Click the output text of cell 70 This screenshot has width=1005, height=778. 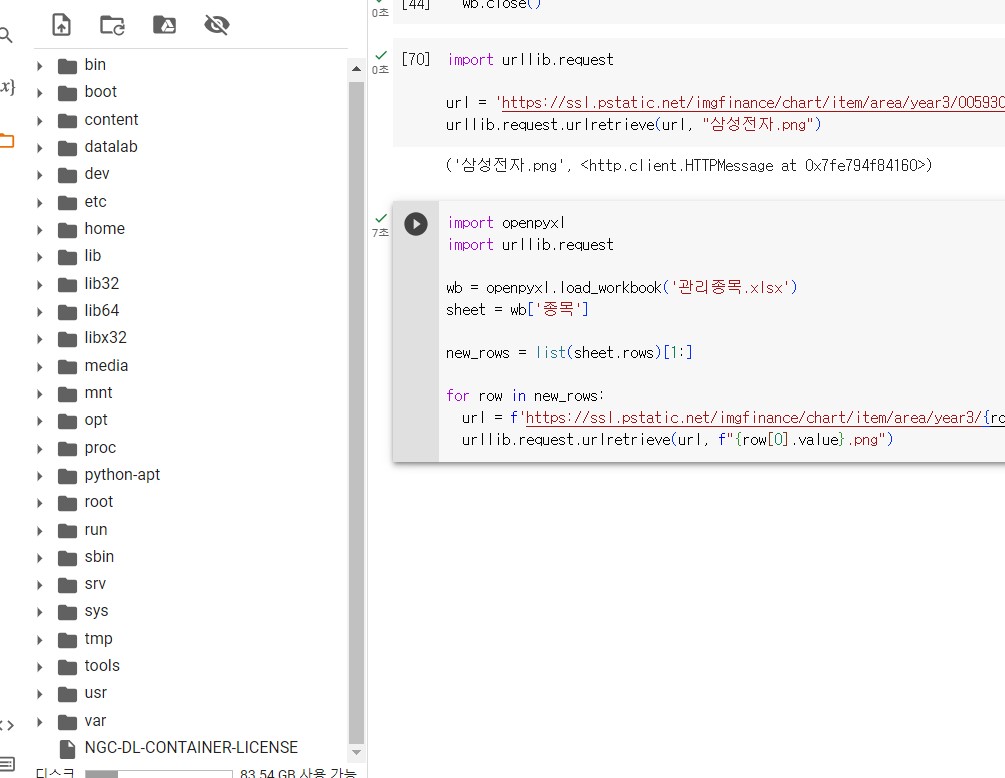tap(688, 165)
